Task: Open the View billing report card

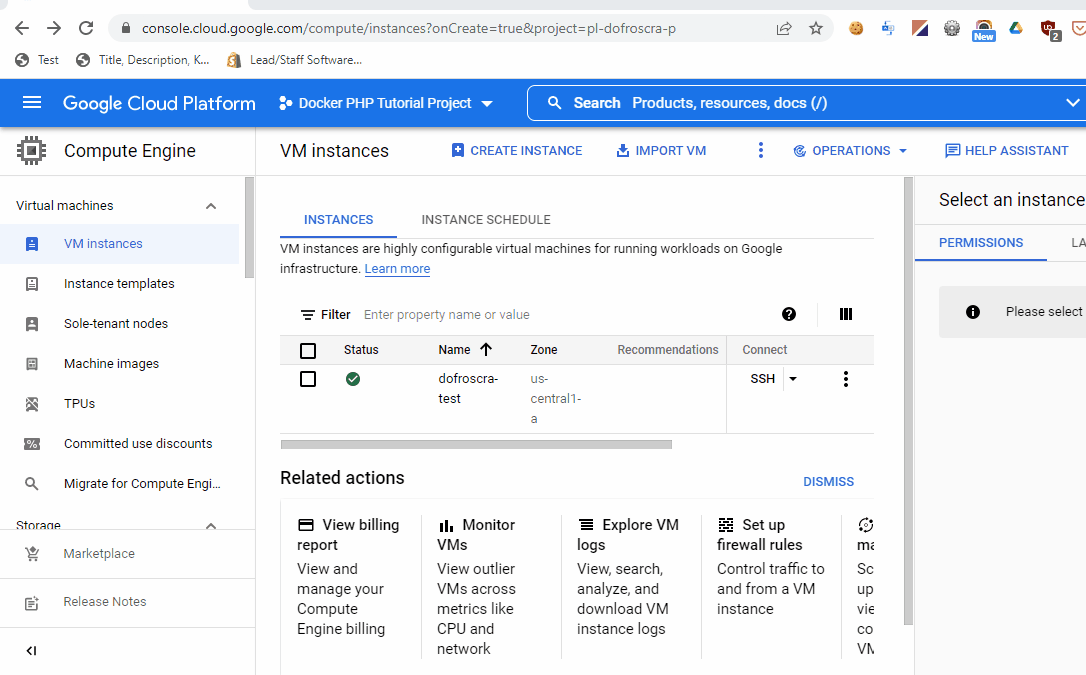Action: [x=348, y=577]
